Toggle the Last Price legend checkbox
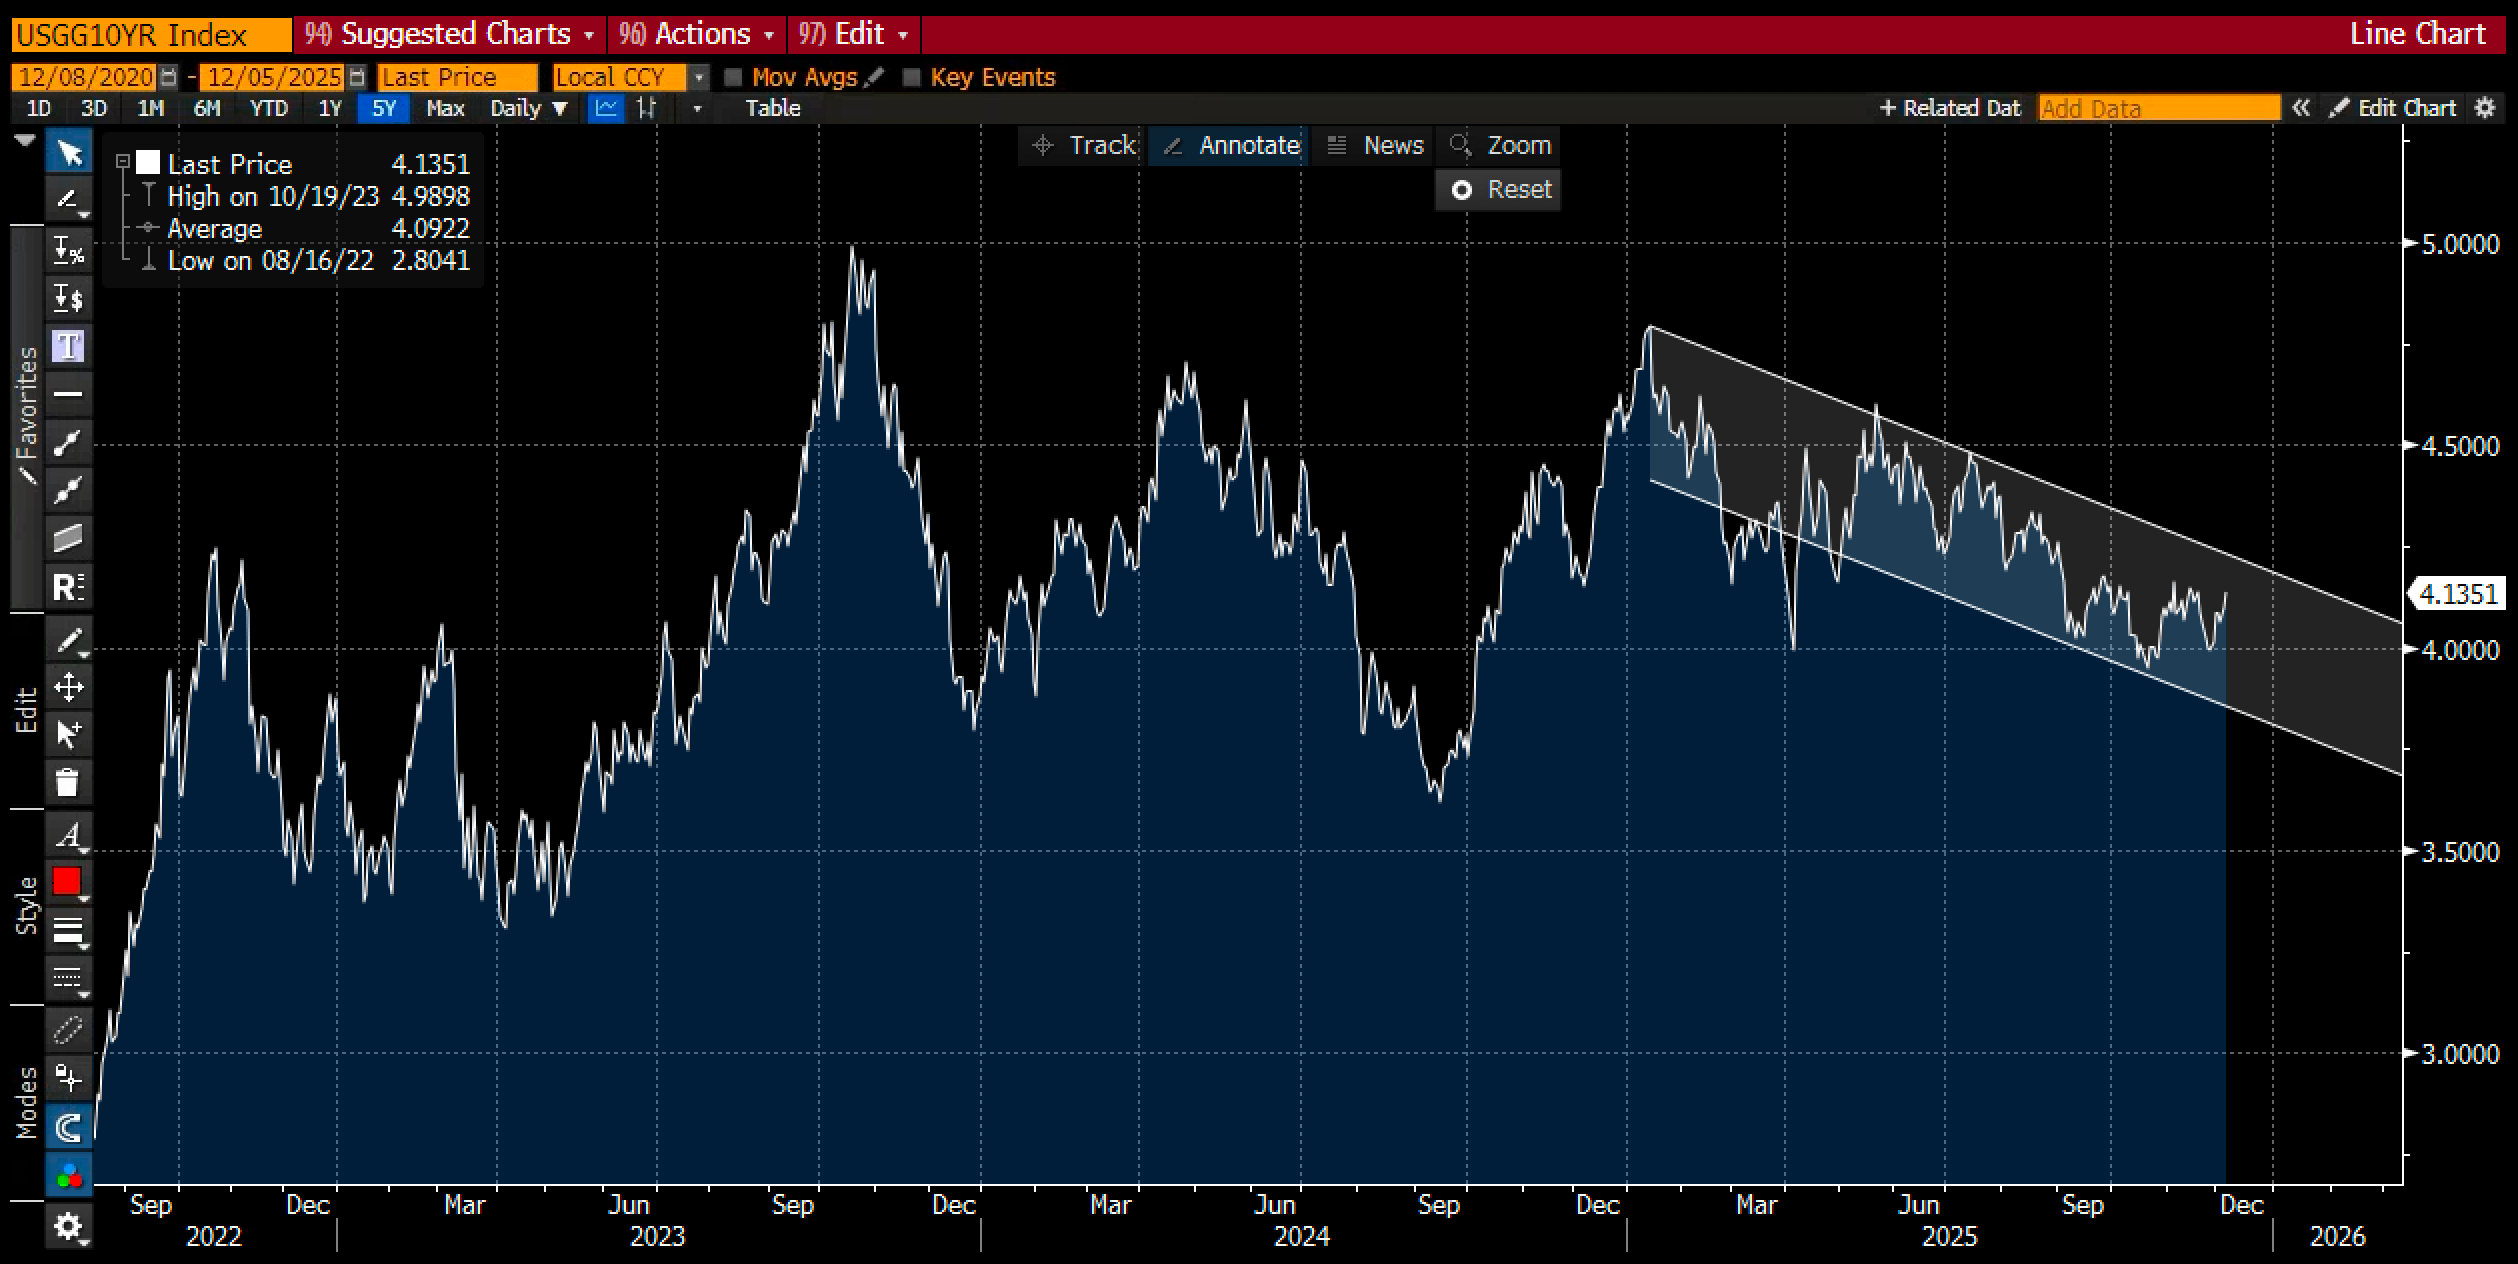 click(148, 163)
